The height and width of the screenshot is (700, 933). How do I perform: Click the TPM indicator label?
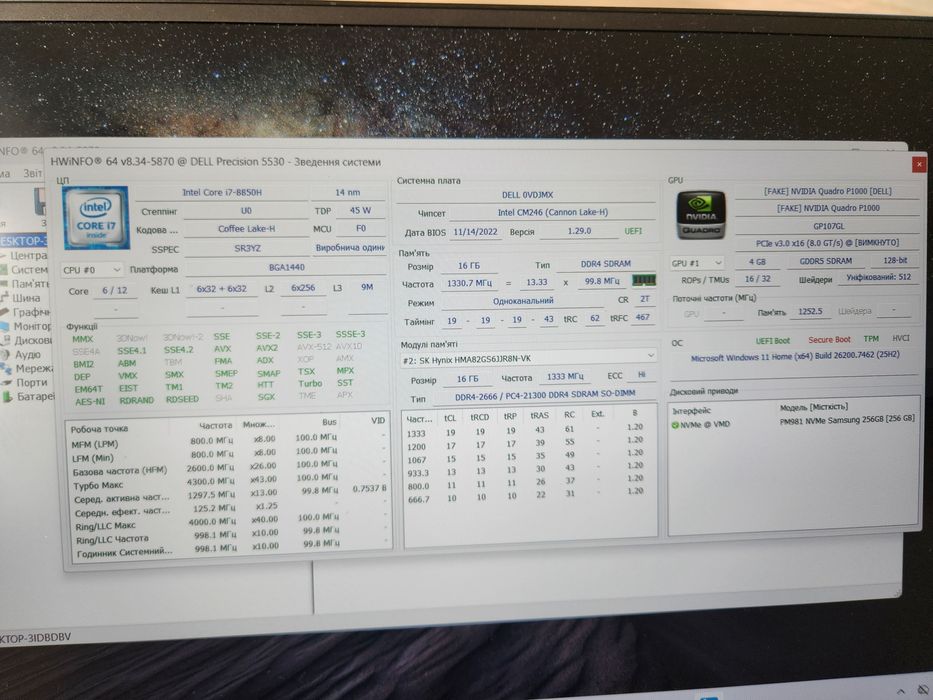point(871,339)
